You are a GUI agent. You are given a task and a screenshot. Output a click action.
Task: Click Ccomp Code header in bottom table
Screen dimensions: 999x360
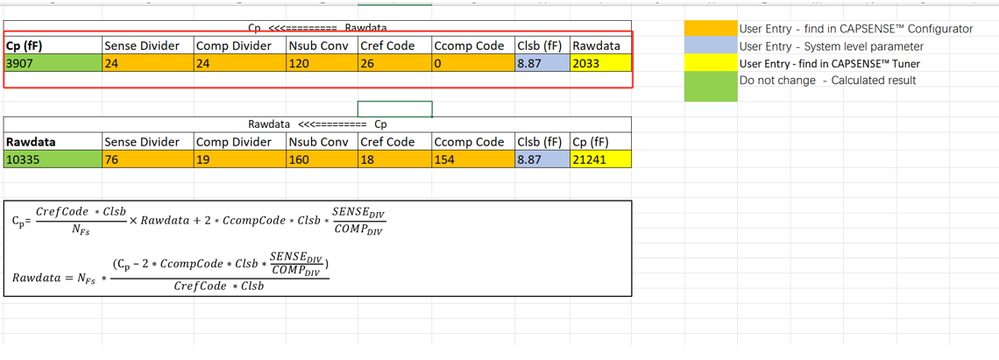point(473,141)
